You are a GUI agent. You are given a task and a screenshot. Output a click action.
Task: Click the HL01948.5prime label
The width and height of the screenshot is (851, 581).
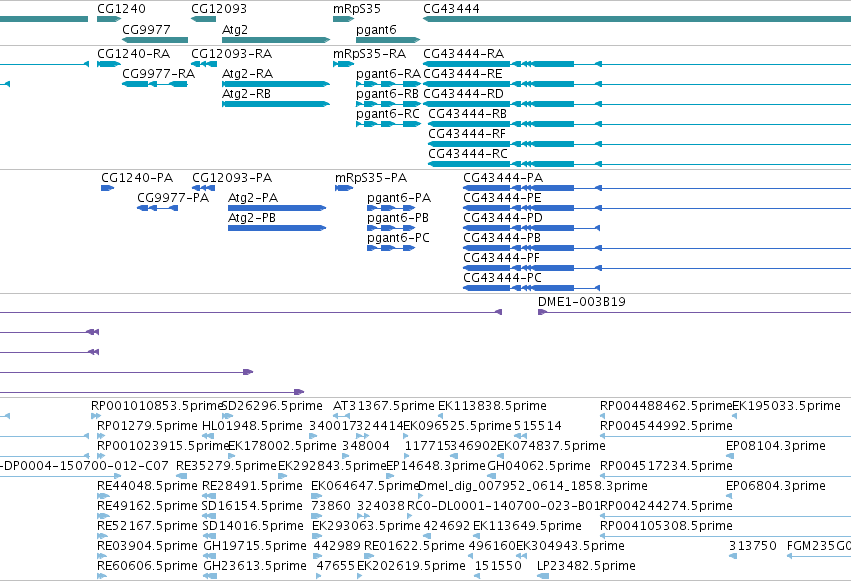click(252, 426)
